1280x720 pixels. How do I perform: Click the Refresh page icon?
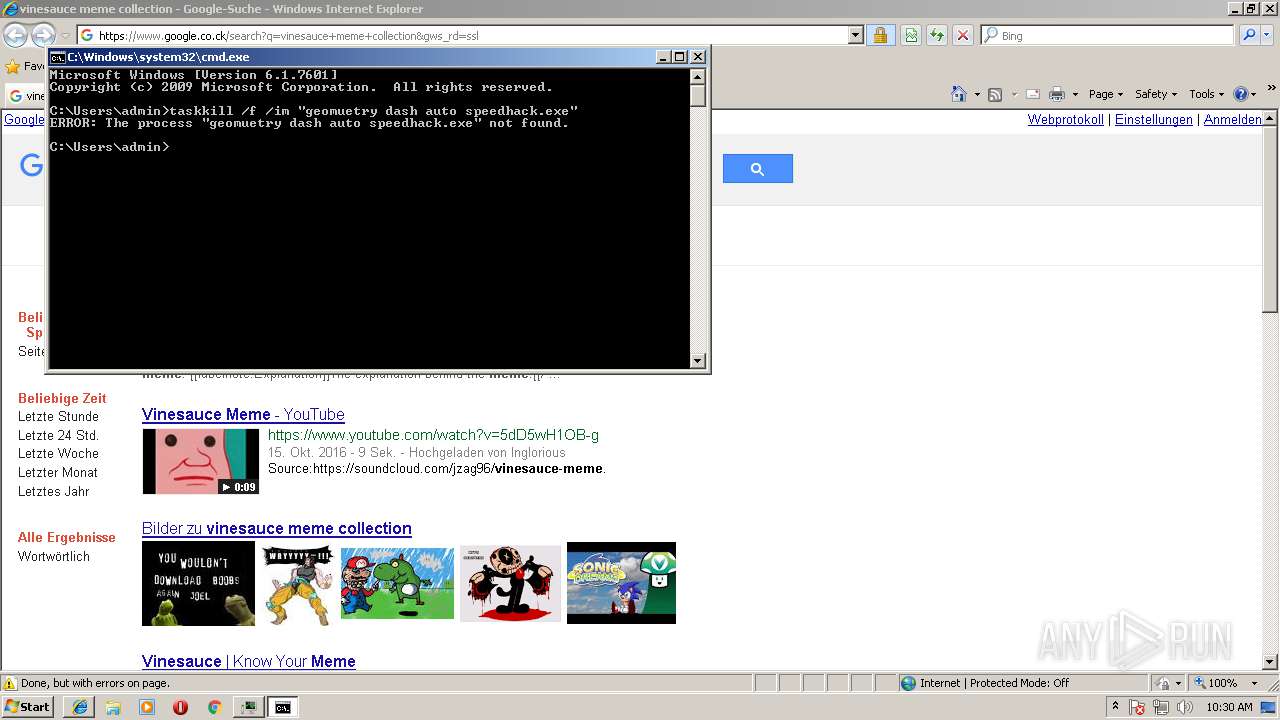coord(937,35)
